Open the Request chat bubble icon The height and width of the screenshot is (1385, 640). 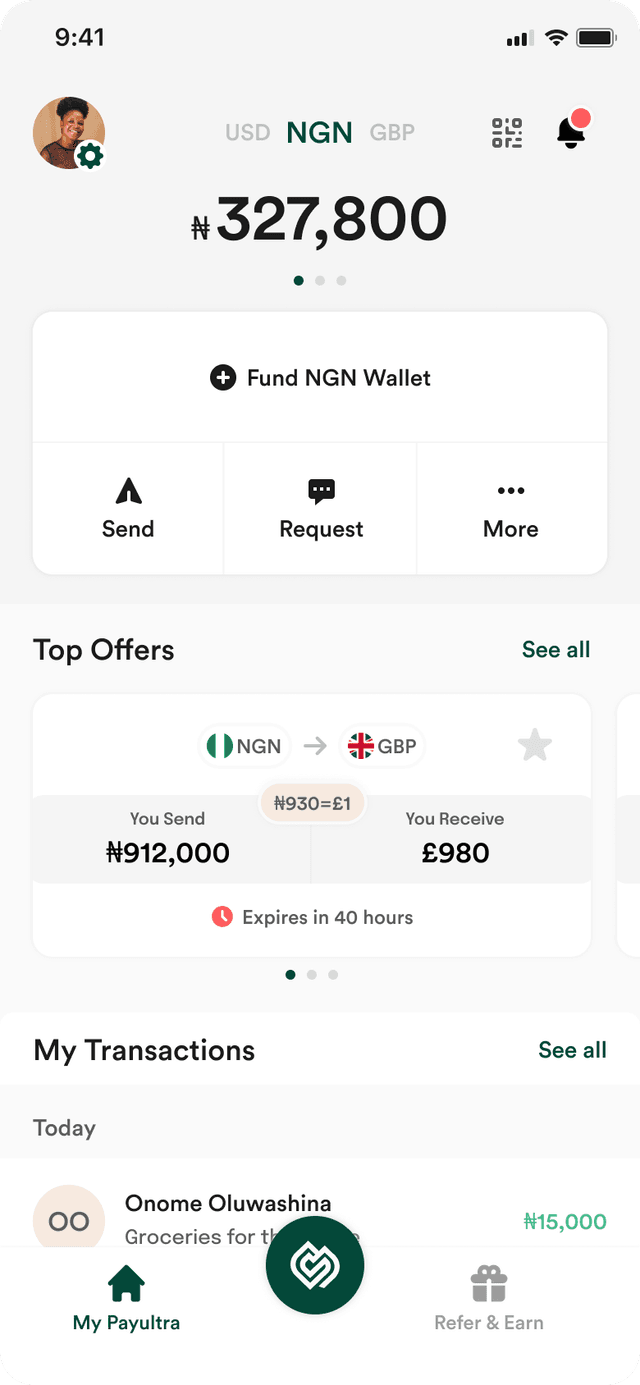321,491
